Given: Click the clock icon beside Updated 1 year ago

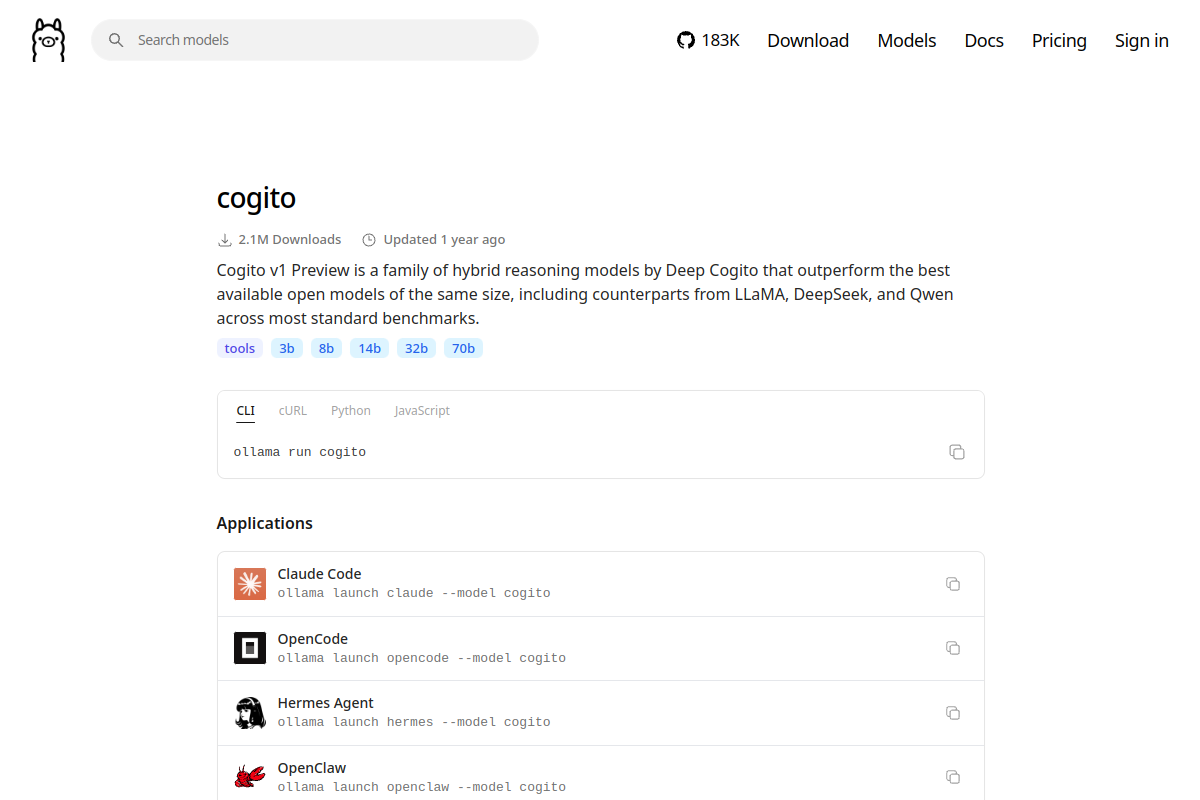Looking at the screenshot, I should click(369, 240).
